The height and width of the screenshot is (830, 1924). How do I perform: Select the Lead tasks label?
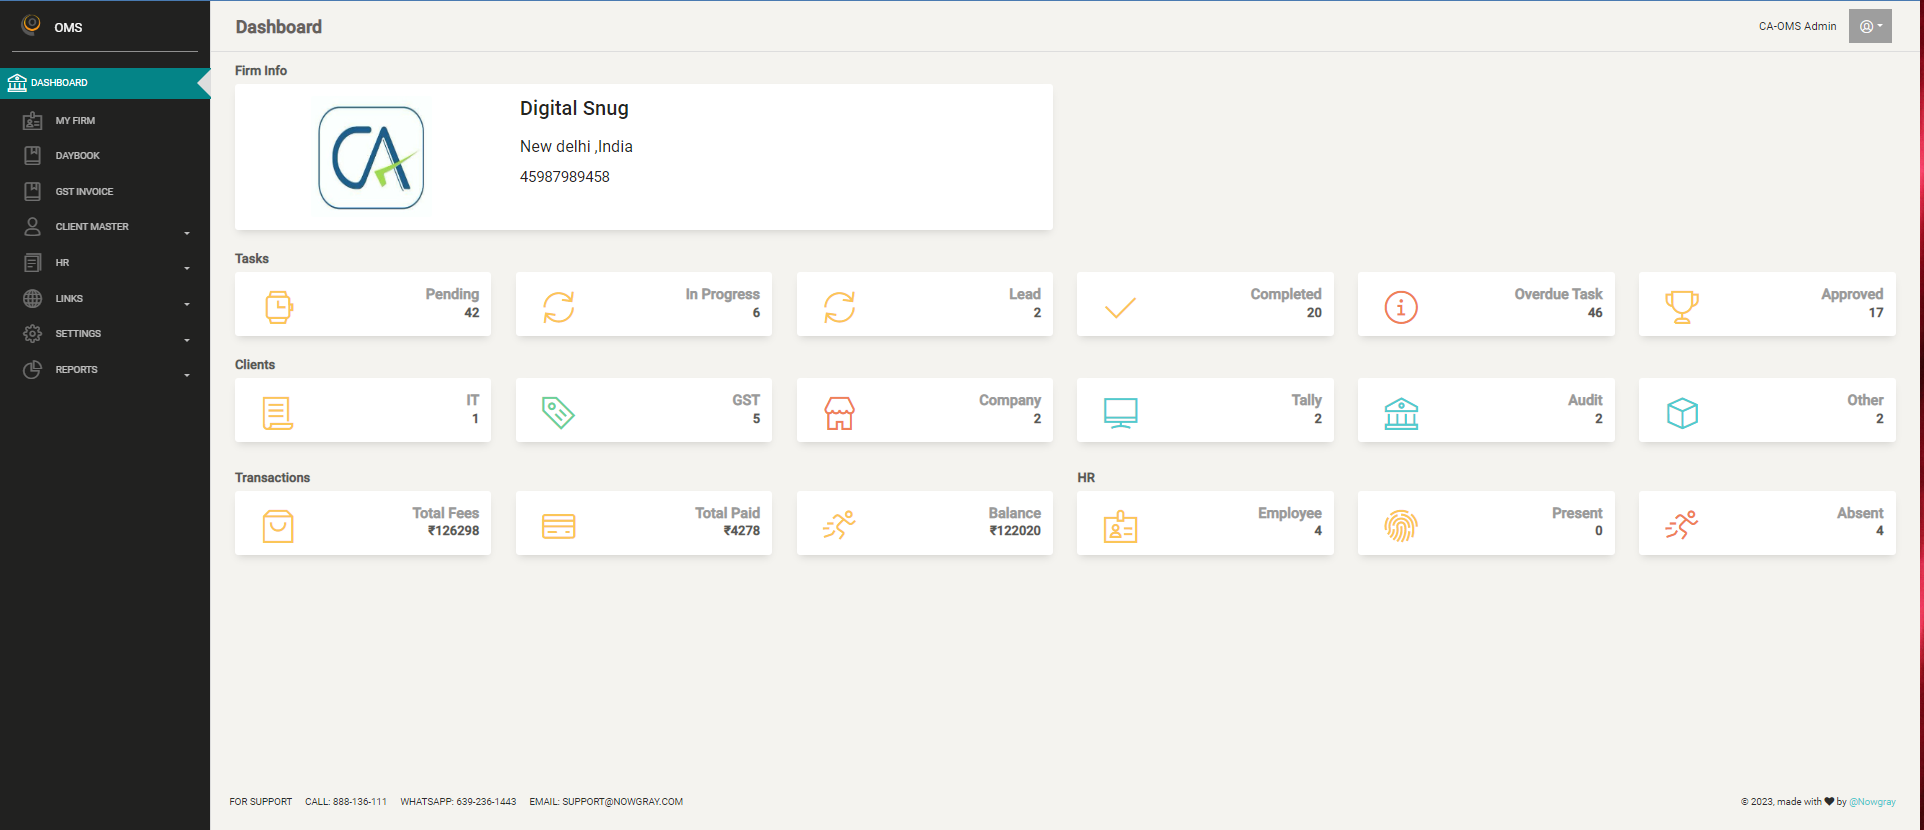click(1025, 294)
